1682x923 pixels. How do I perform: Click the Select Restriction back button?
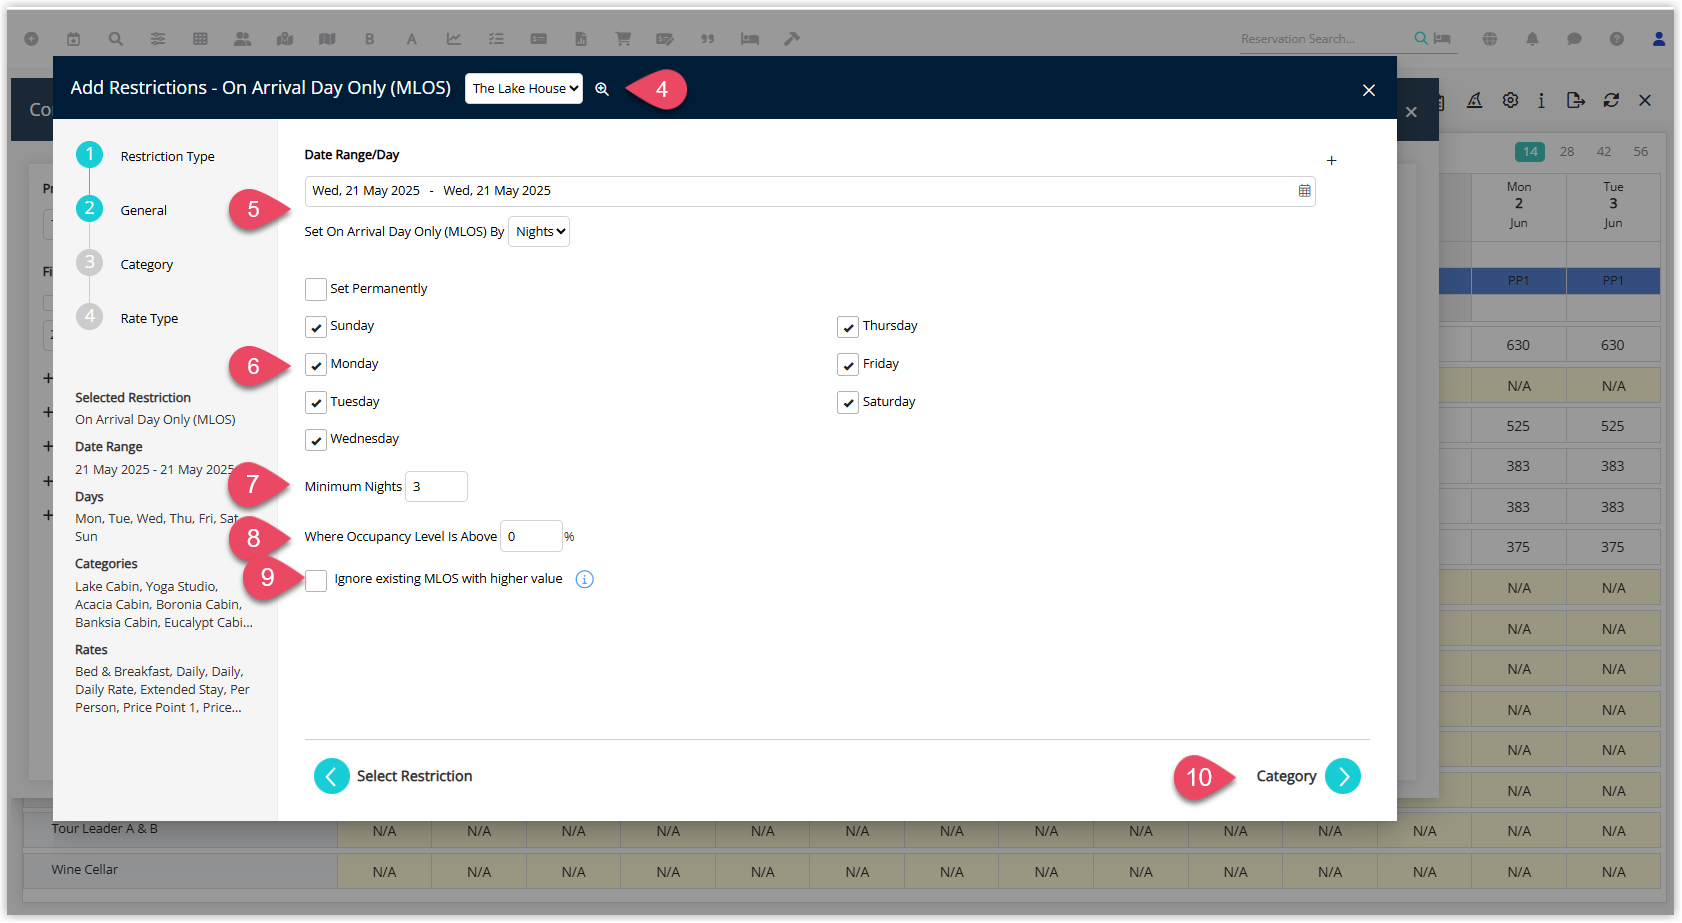(x=393, y=776)
